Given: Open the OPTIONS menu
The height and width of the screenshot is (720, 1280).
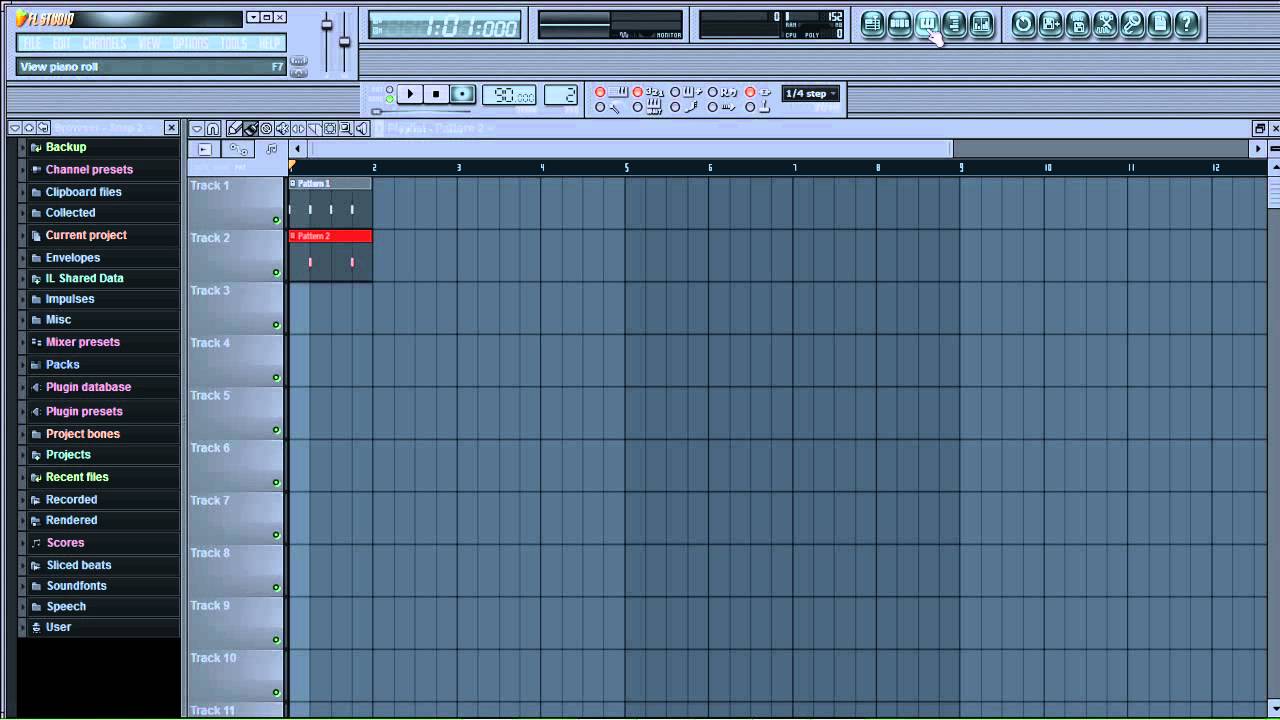Looking at the screenshot, I should coord(190,43).
